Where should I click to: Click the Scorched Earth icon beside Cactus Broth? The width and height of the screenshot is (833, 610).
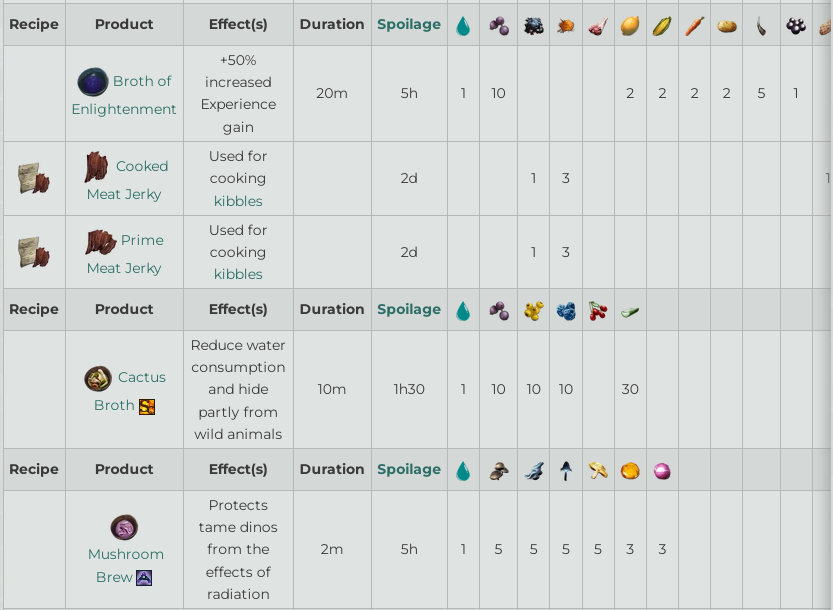click(147, 406)
